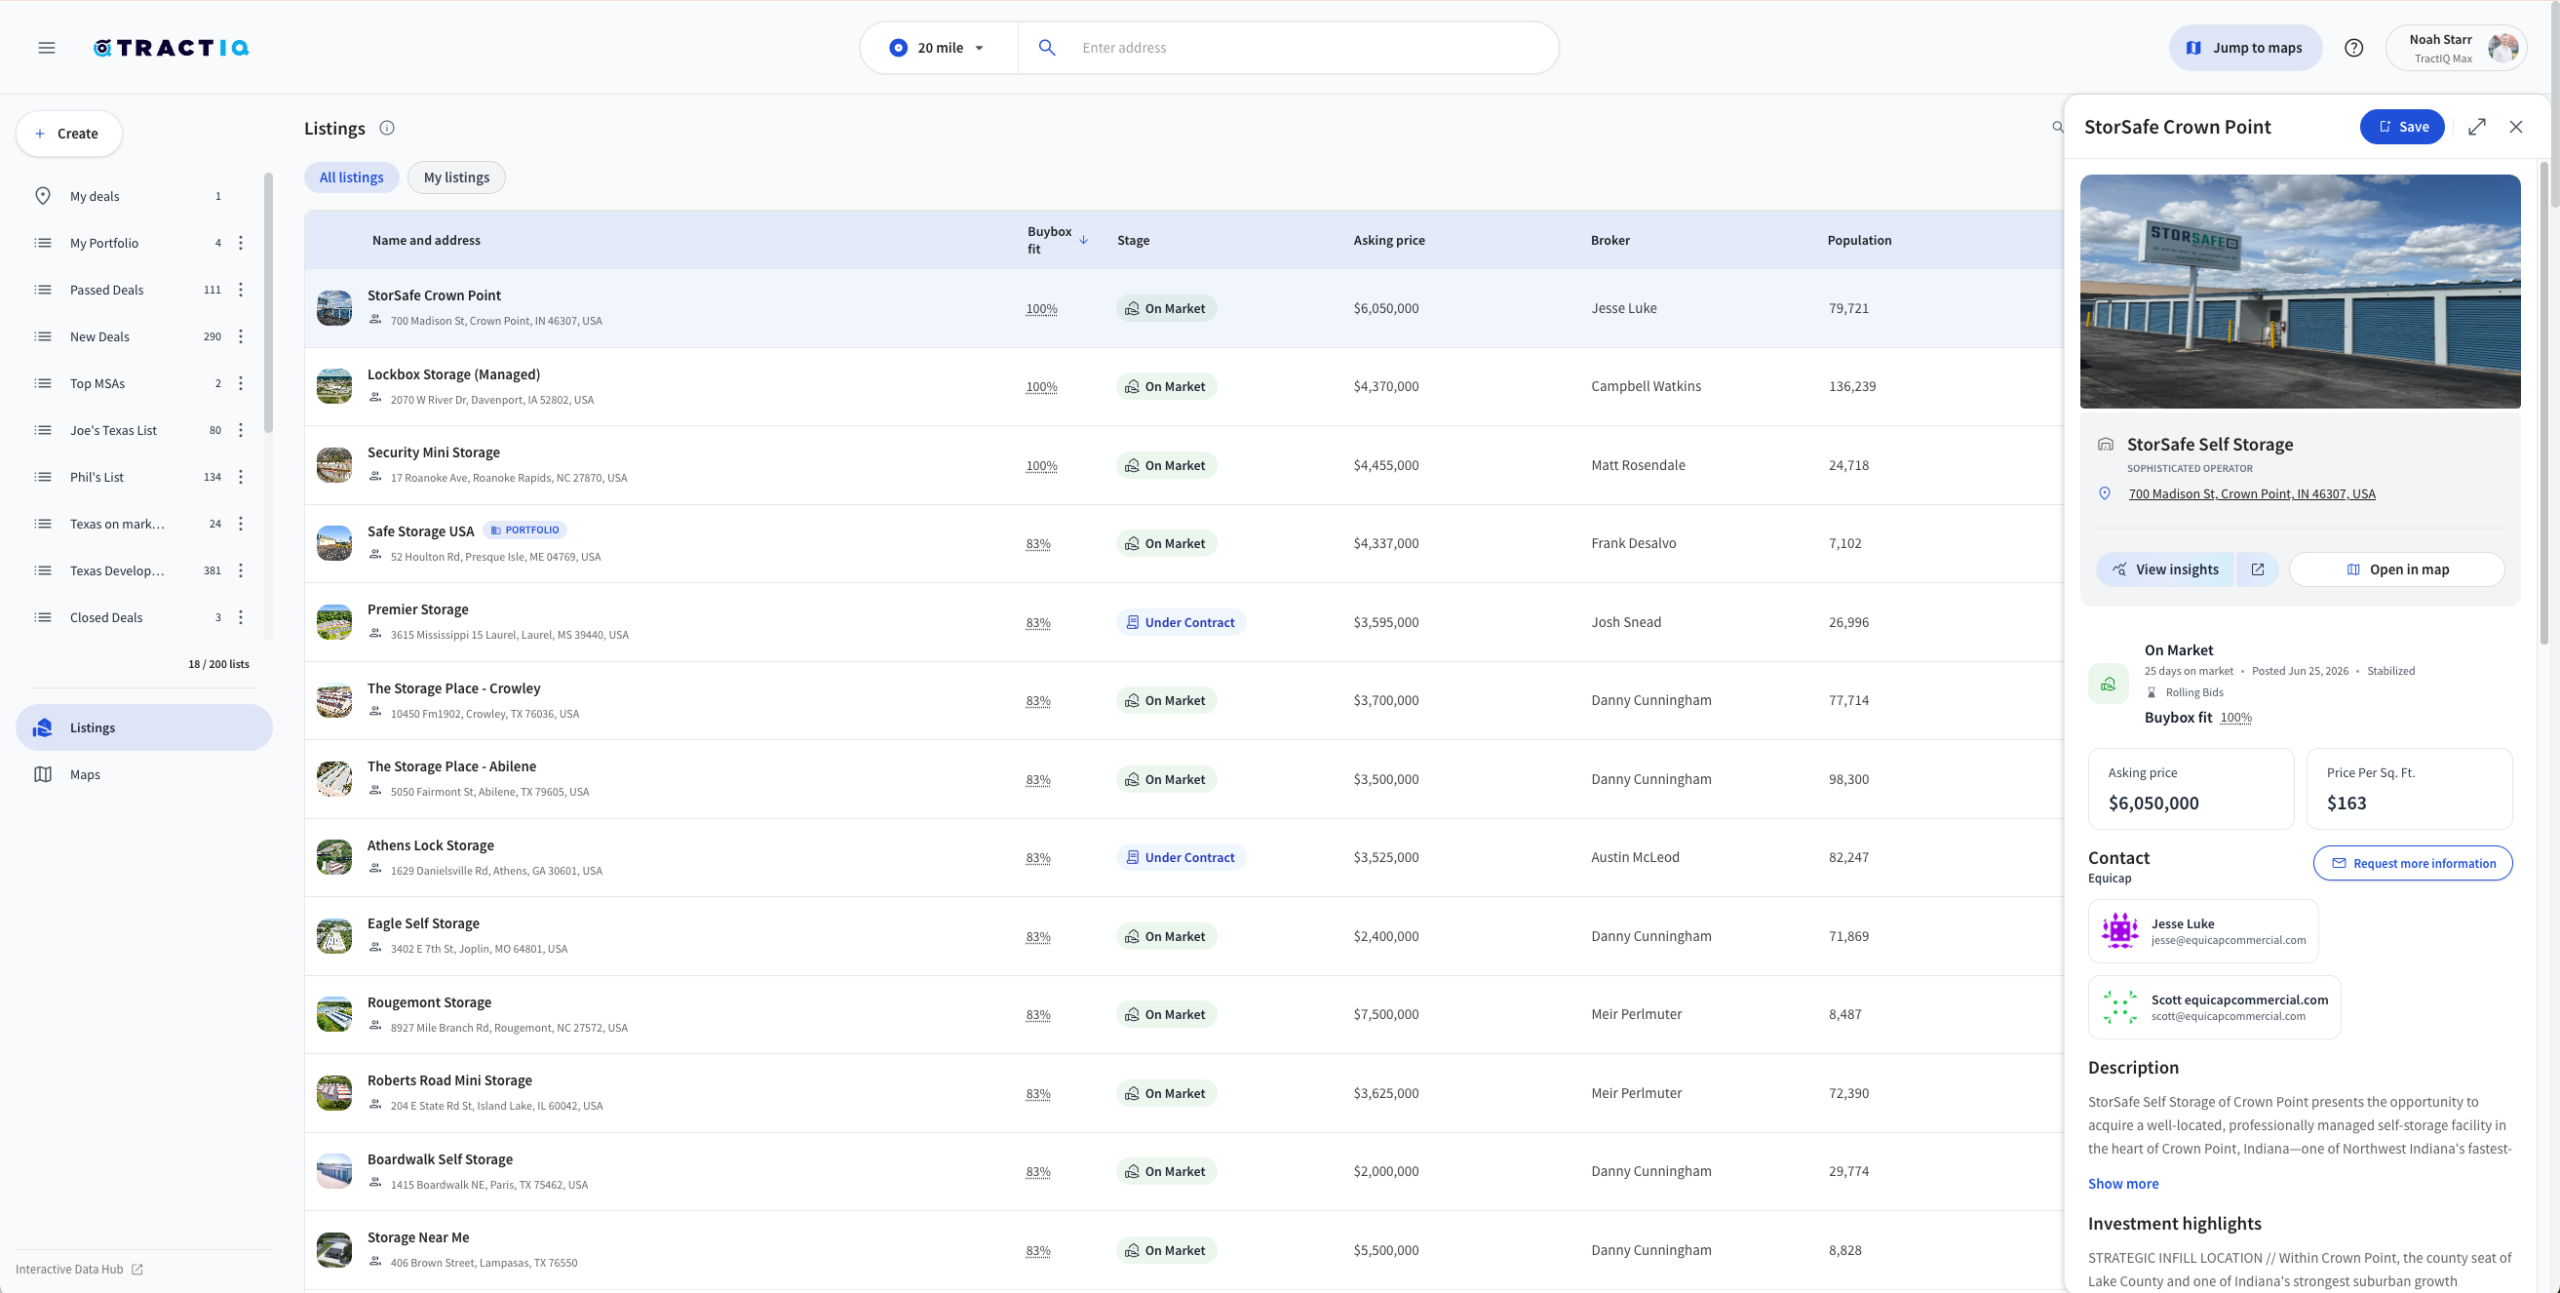Sort by Buybox fit arrow
This screenshot has width=2560, height=1293.
click(1083, 240)
